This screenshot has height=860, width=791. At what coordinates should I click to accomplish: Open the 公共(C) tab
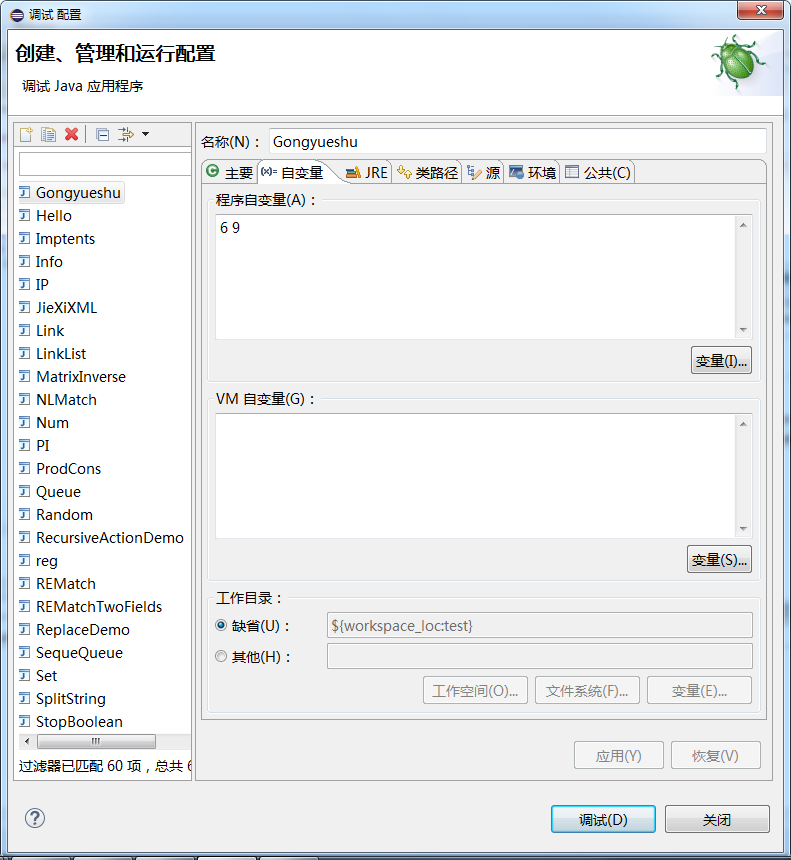[598, 173]
